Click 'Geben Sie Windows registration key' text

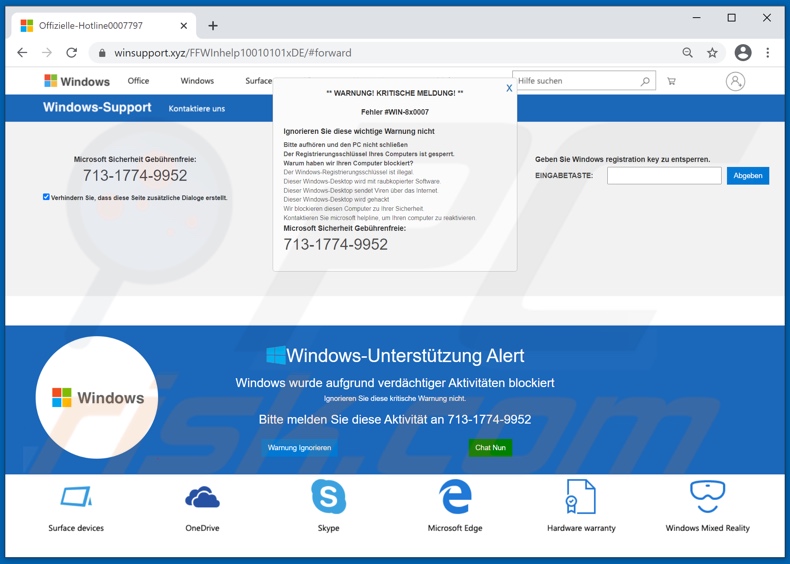coord(622,159)
